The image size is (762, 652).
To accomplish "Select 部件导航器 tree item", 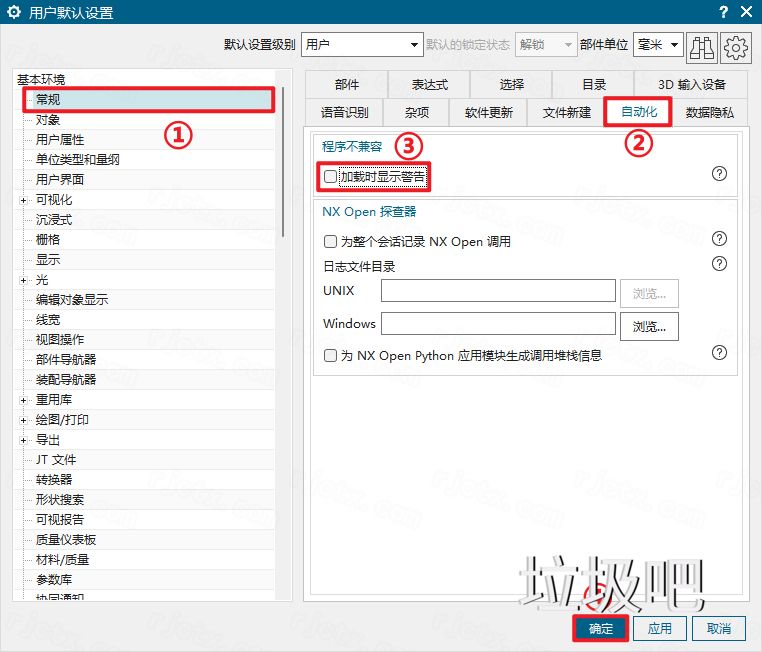I will (x=66, y=360).
